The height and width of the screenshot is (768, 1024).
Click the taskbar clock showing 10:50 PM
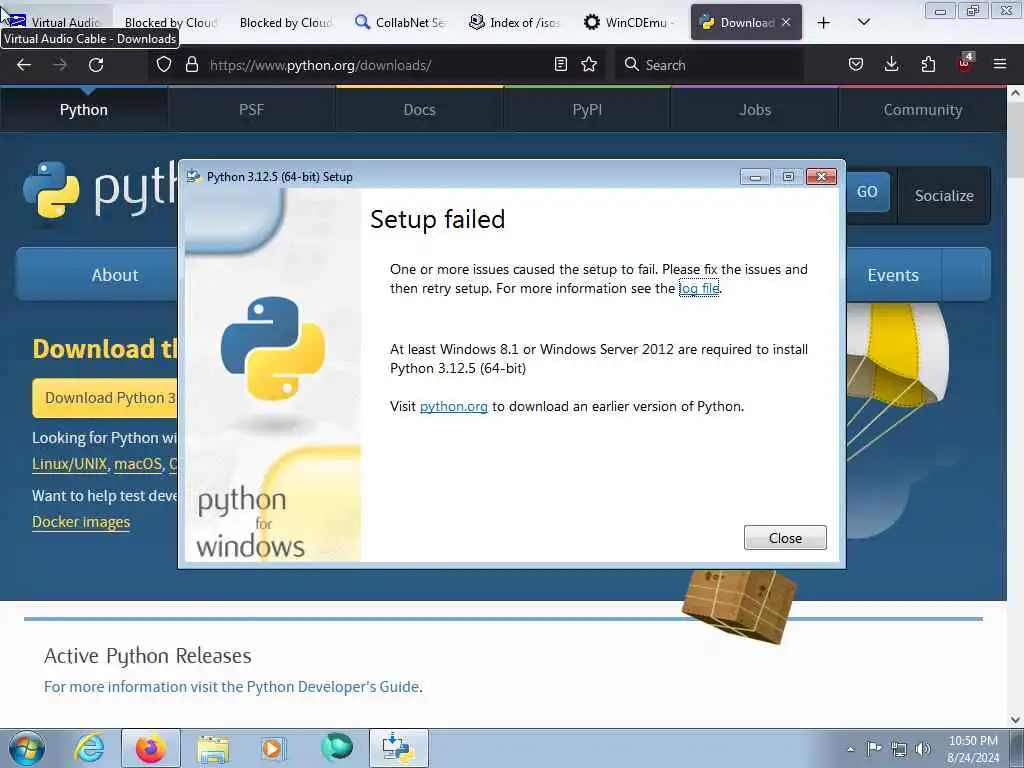tap(973, 748)
